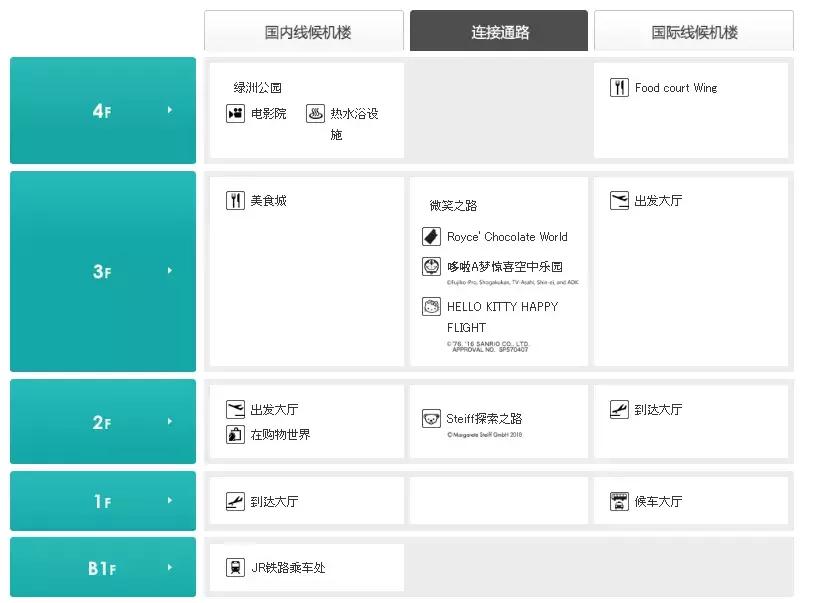
Task: Open the Food court Wing link
Action: pos(676,88)
